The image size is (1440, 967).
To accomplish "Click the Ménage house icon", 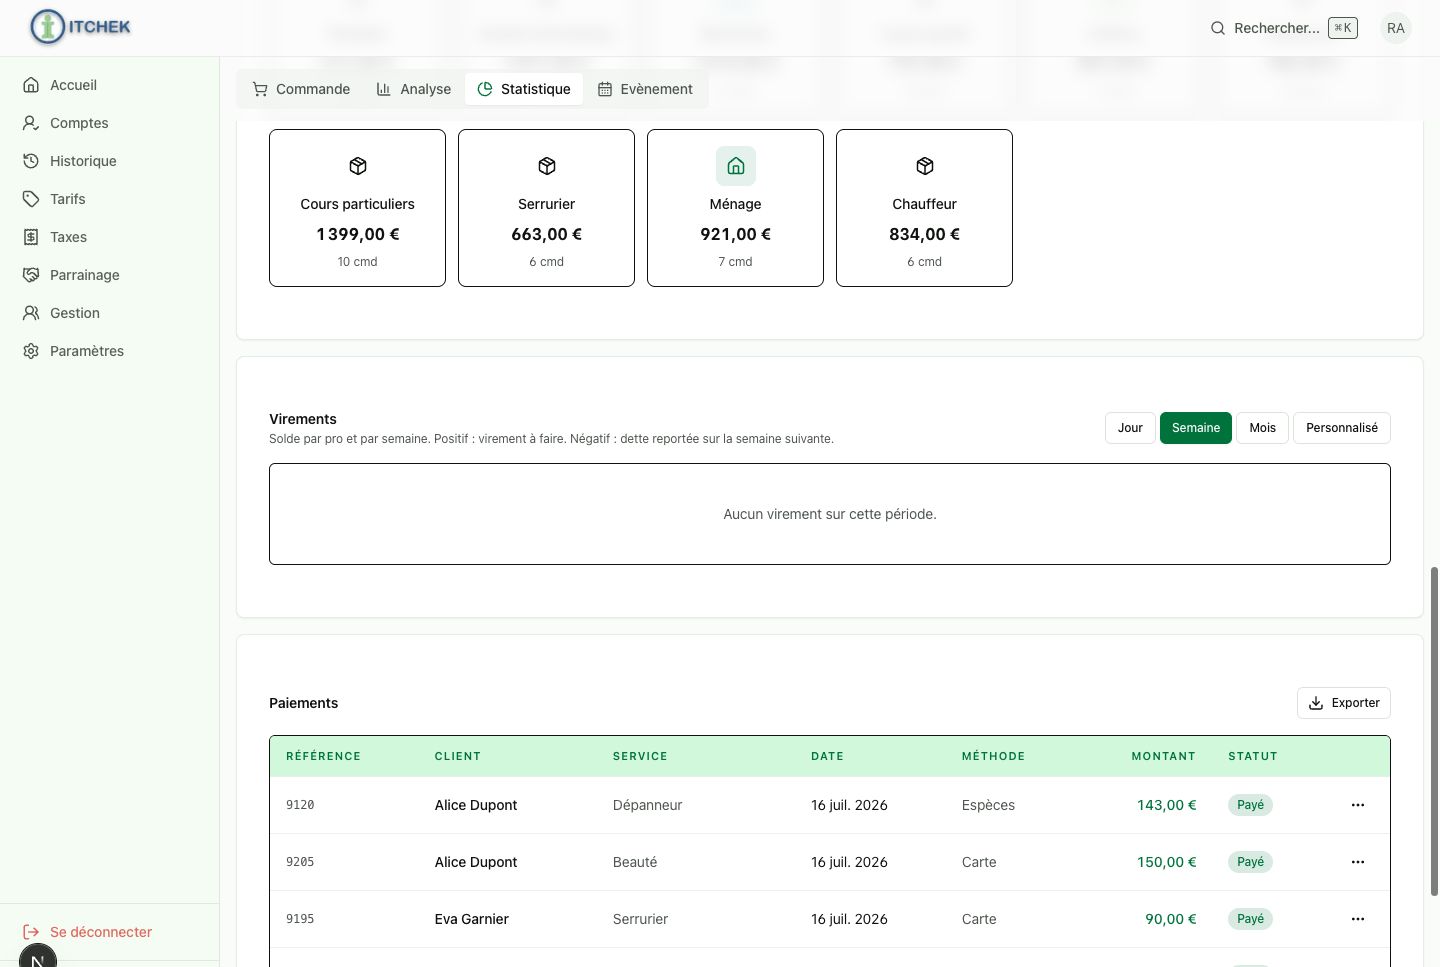I will tap(736, 166).
